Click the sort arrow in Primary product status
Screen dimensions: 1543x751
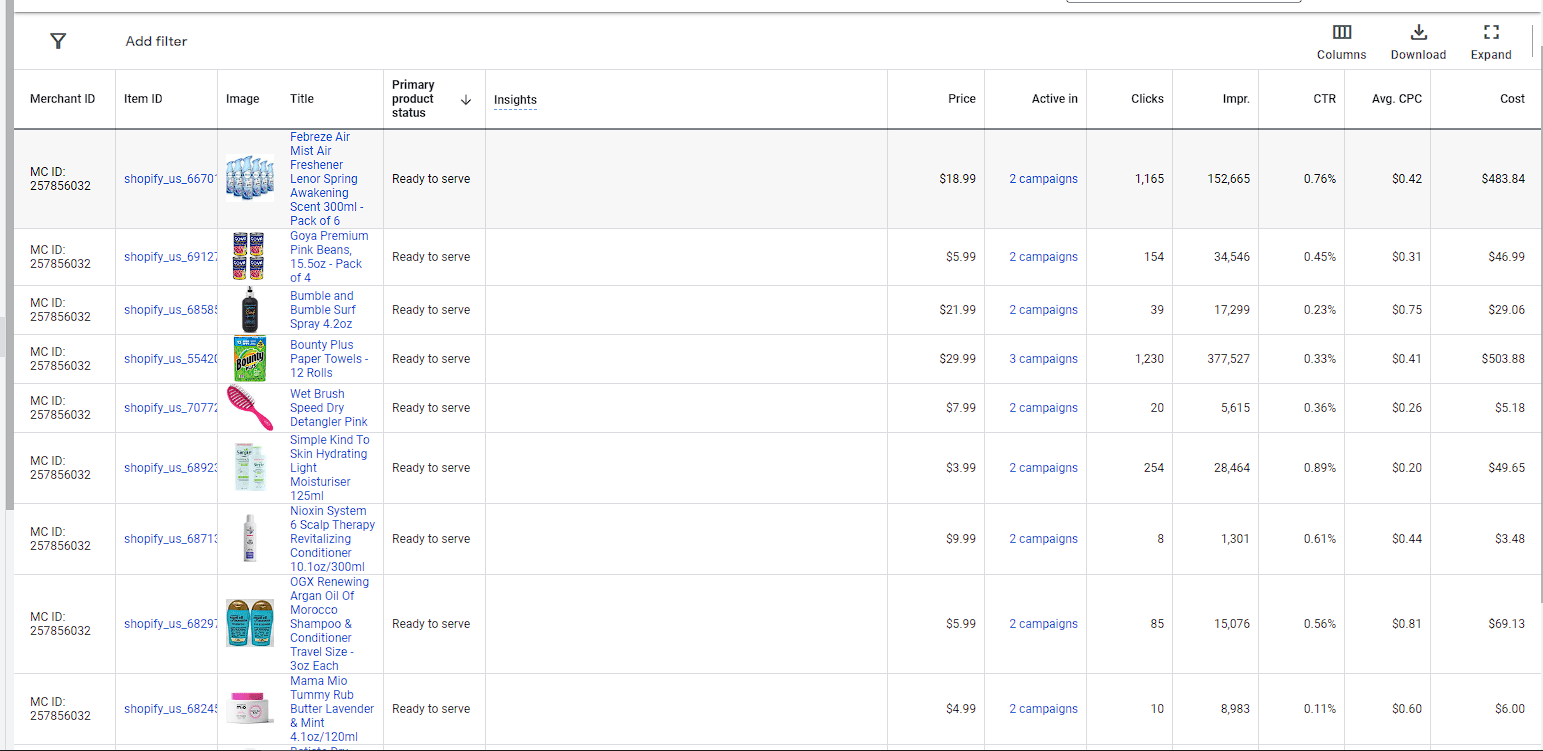(x=465, y=99)
